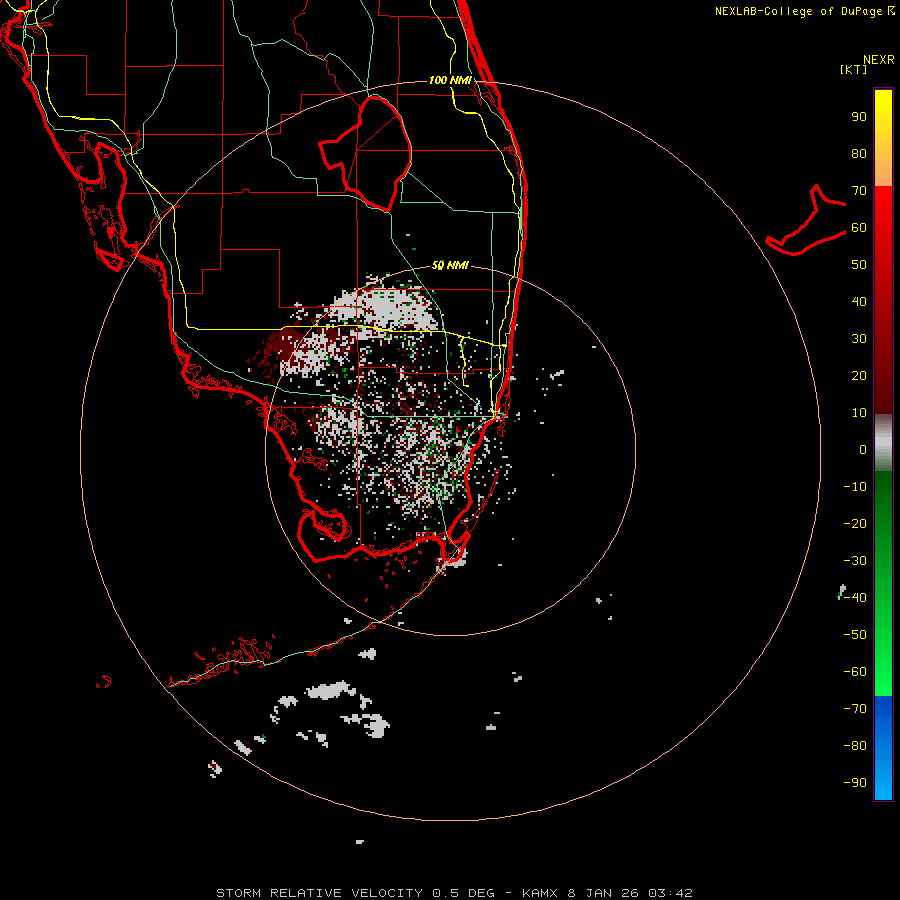900x900 pixels.
Task: Click the NEXLAB-College of DuPage credit text
Action: click(x=804, y=11)
